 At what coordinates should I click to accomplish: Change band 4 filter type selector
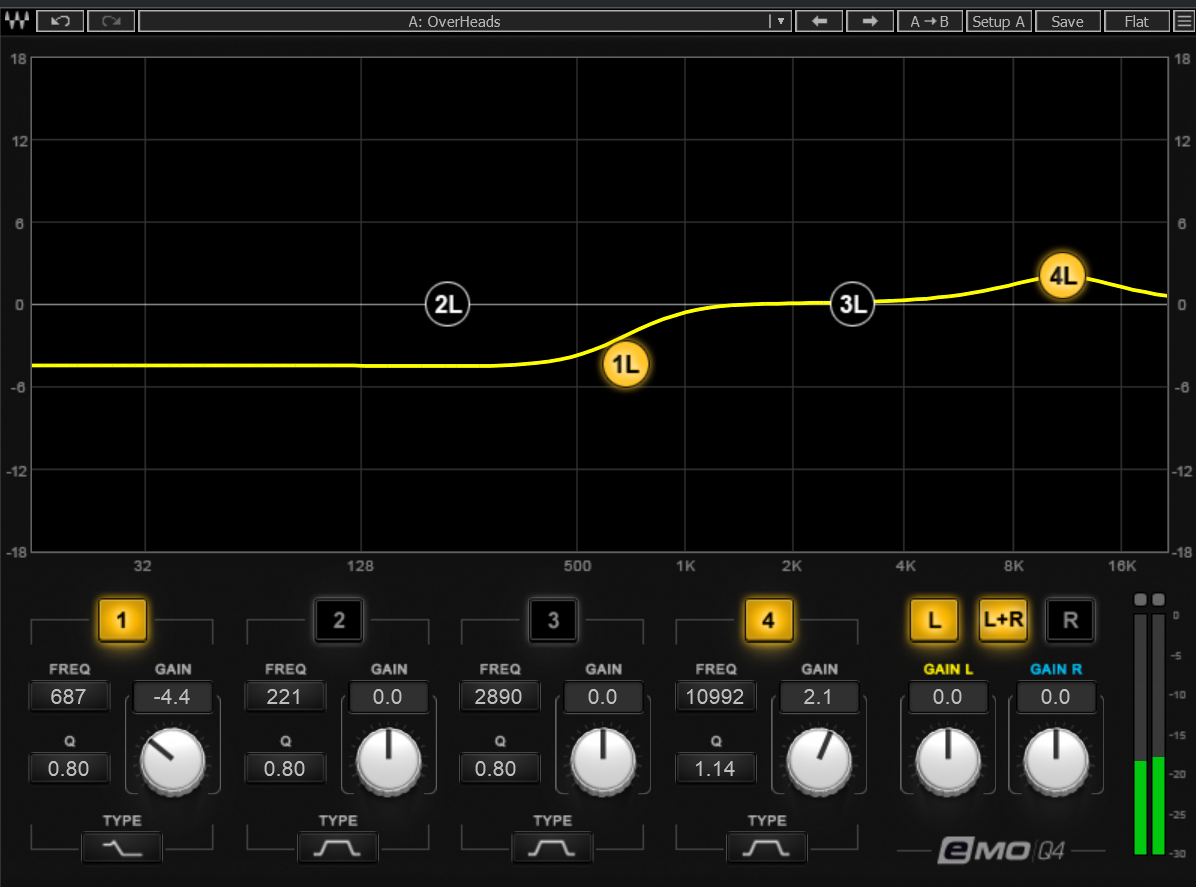767,849
